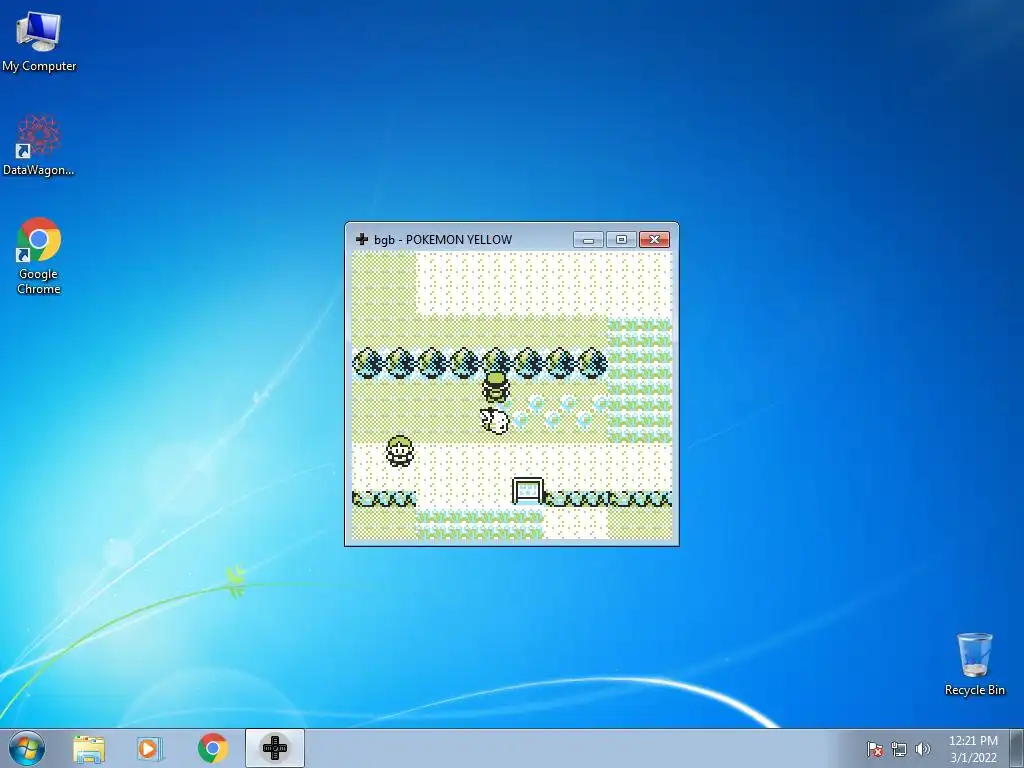The image size is (1024, 768).
Task: Select the bgb emulator taskbar button
Action: point(275,748)
